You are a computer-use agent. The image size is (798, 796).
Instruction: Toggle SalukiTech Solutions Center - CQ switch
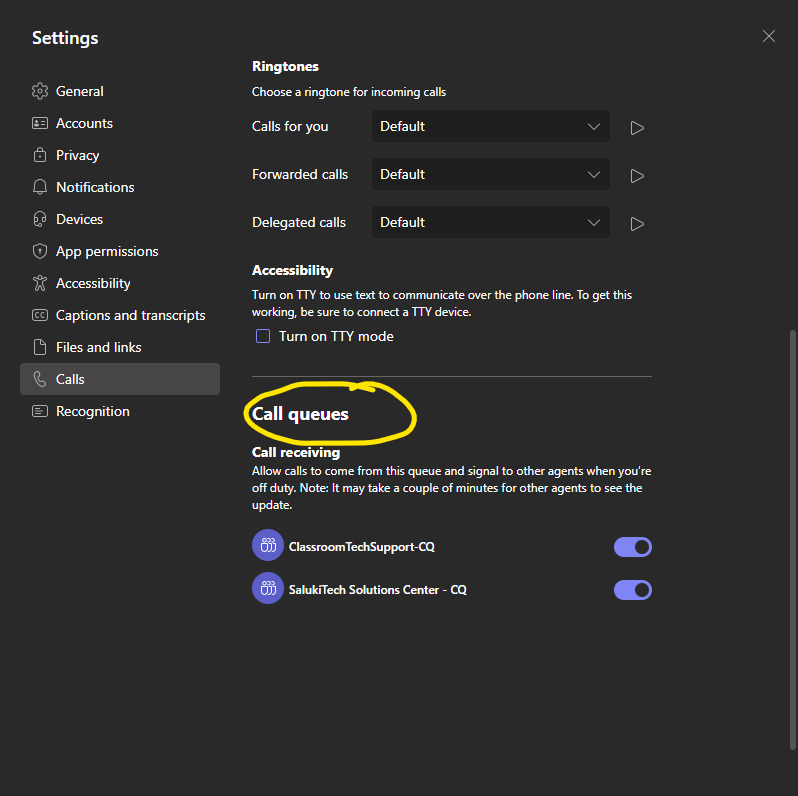[x=633, y=590]
